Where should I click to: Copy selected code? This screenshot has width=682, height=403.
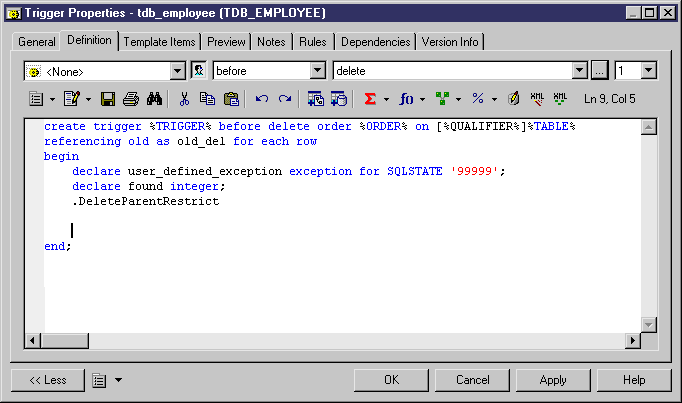[207, 99]
